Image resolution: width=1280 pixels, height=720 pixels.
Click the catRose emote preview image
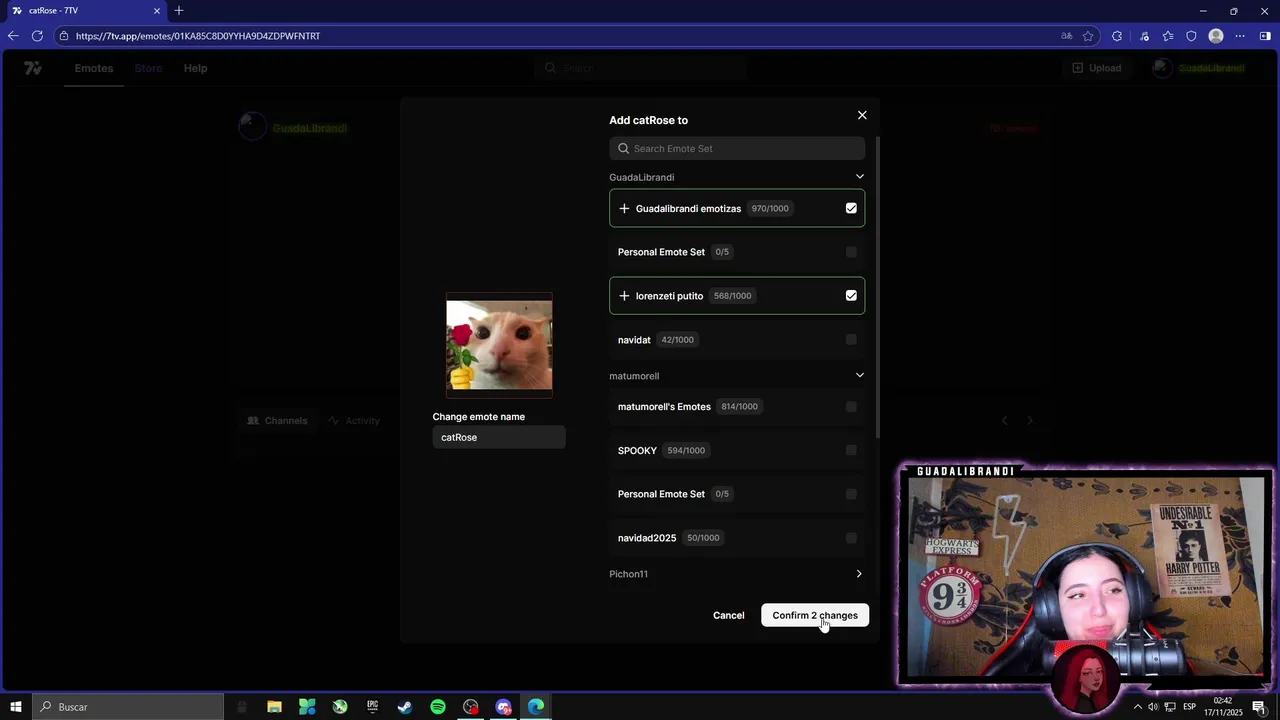499,345
